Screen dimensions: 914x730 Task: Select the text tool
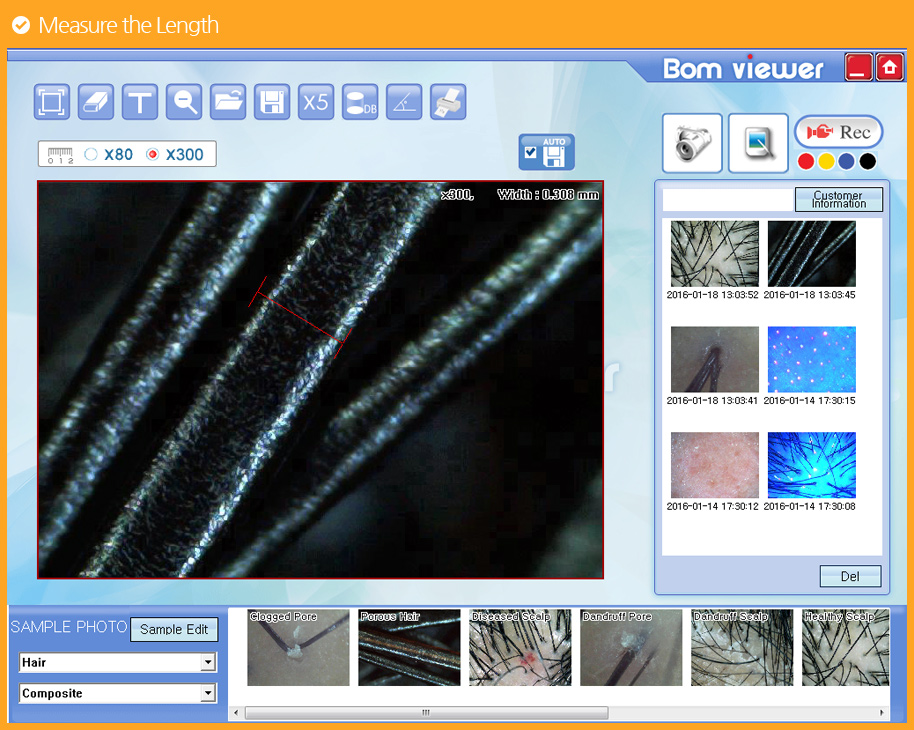[140, 102]
